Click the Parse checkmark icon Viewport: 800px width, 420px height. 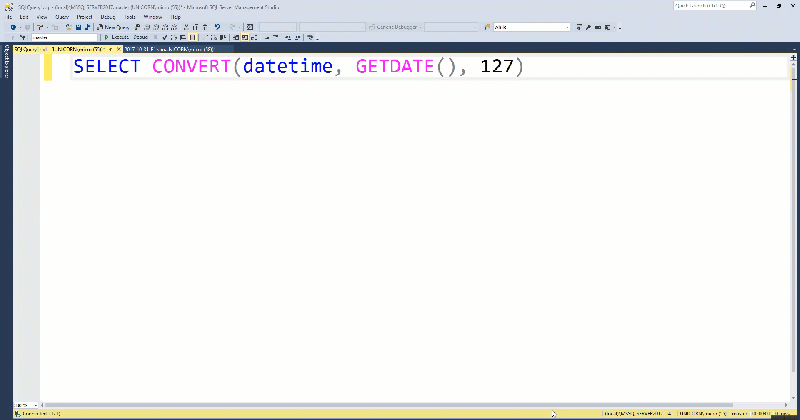pos(164,37)
